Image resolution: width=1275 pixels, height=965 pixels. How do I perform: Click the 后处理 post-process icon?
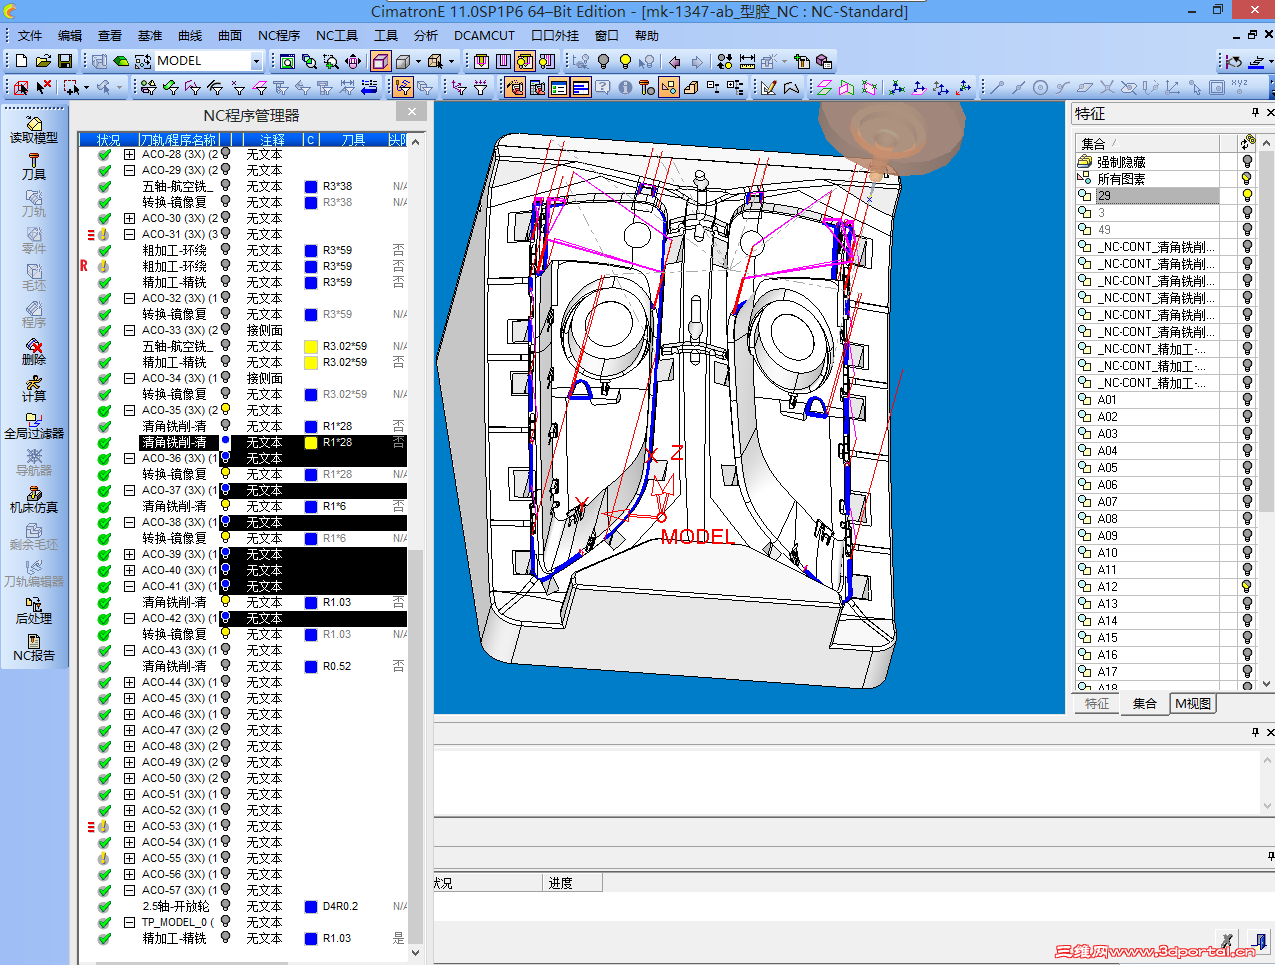click(x=34, y=610)
